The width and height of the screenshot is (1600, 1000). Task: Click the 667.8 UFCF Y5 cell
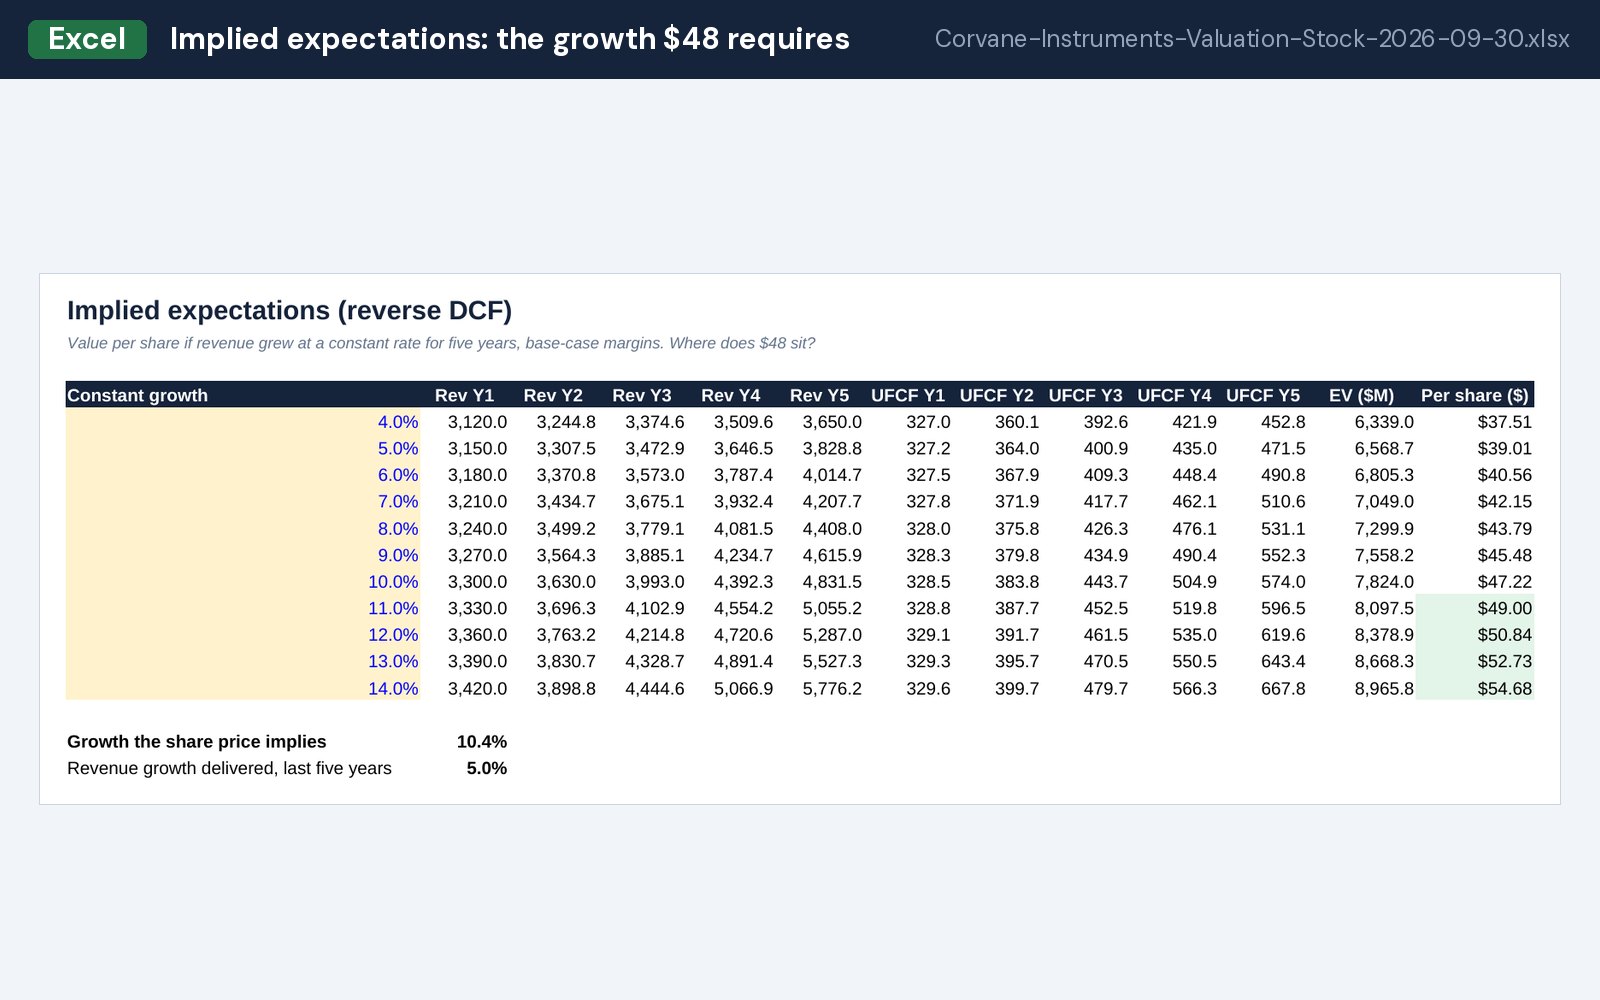(x=1283, y=688)
